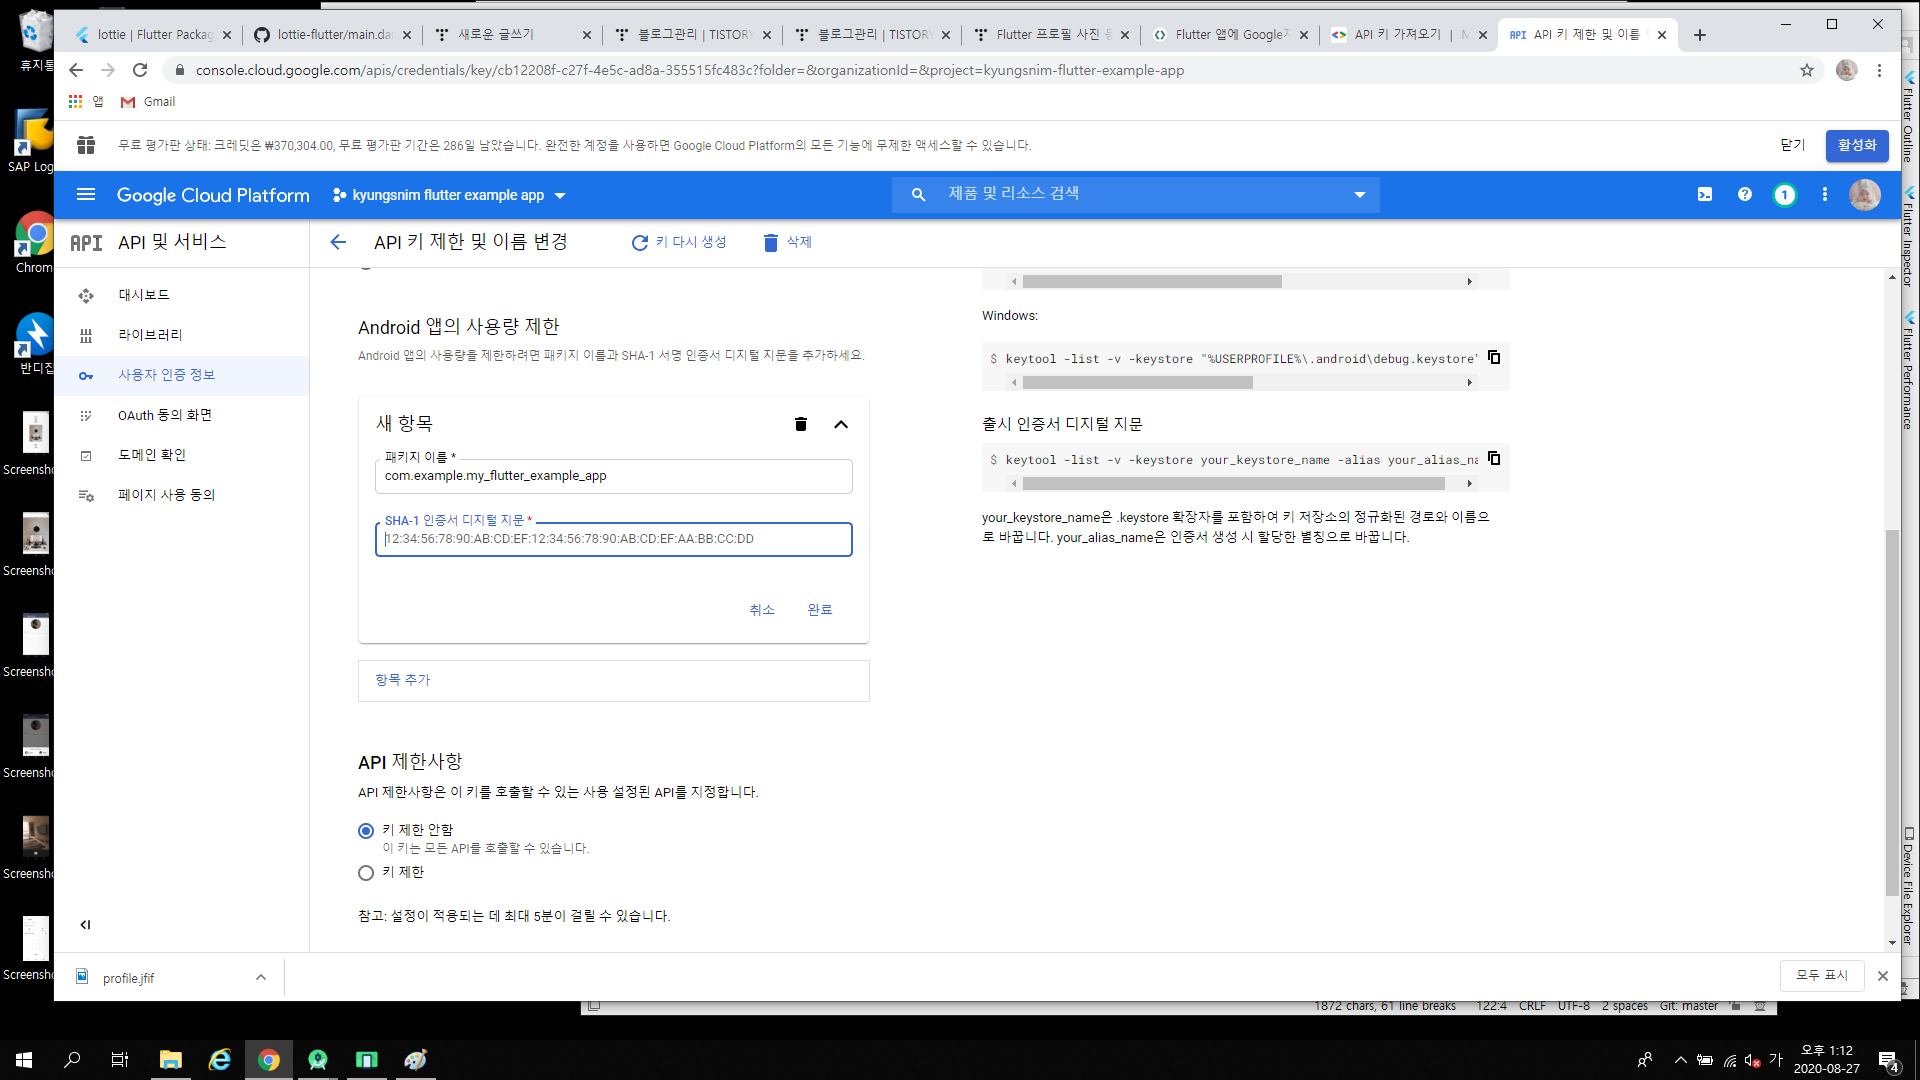Activate Cloud Shell terminal icon
The width and height of the screenshot is (1920, 1080).
(1705, 195)
